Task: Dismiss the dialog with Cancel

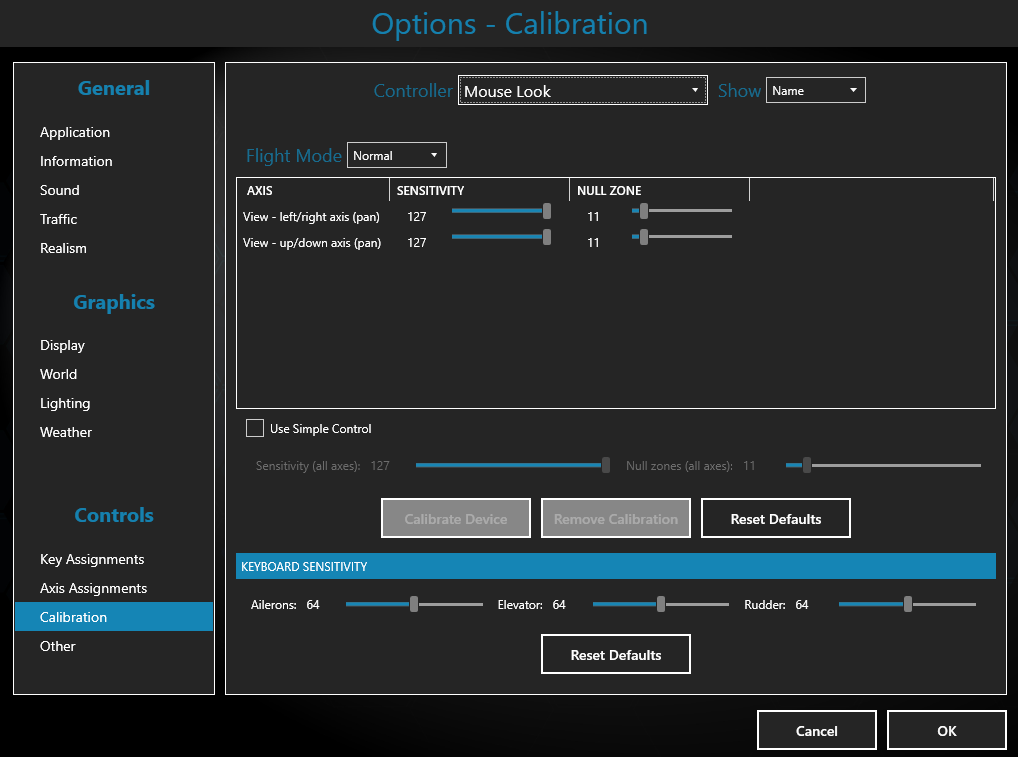Action: coord(816,730)
